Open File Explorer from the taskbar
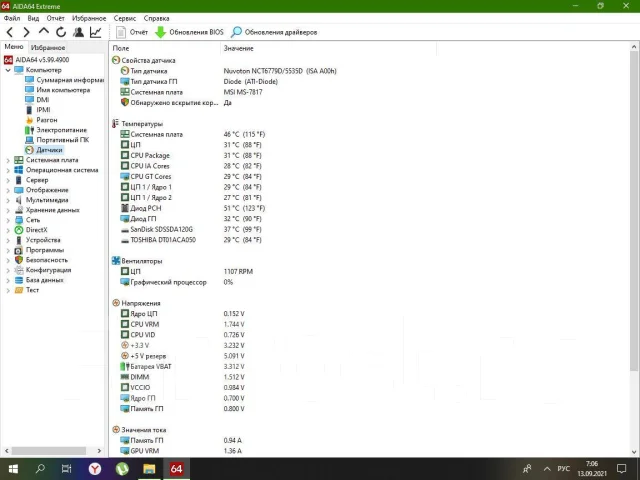Image resolution: width=640 pixels, height=480 pixels. pos(149,469)
